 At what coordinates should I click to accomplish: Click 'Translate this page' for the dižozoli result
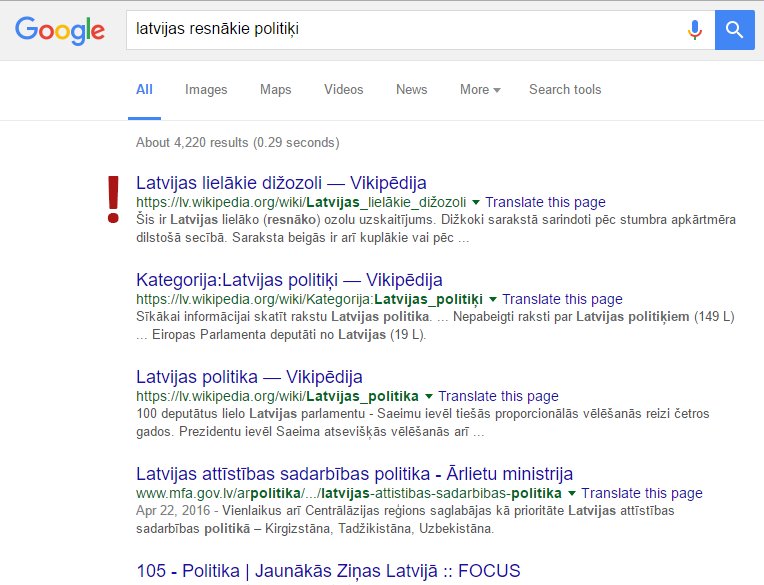545,202
